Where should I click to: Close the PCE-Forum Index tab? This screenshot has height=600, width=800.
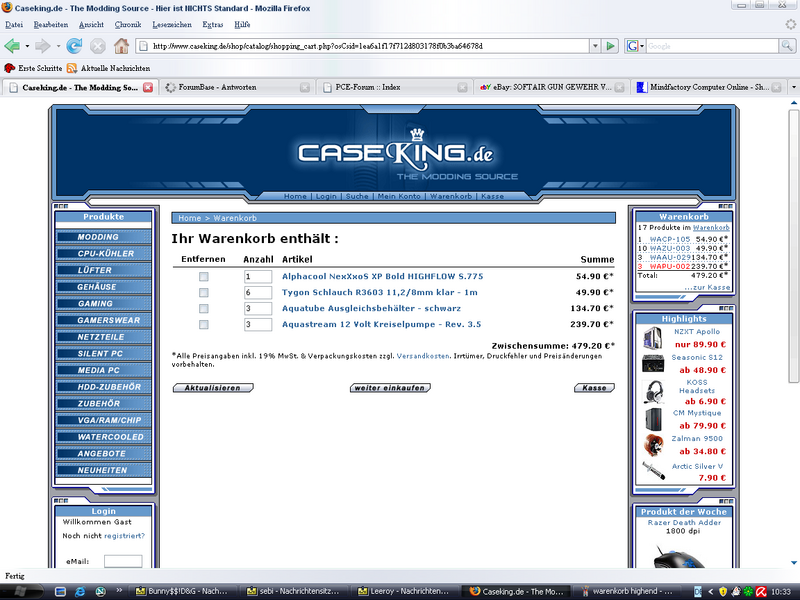tap(462, 88)
